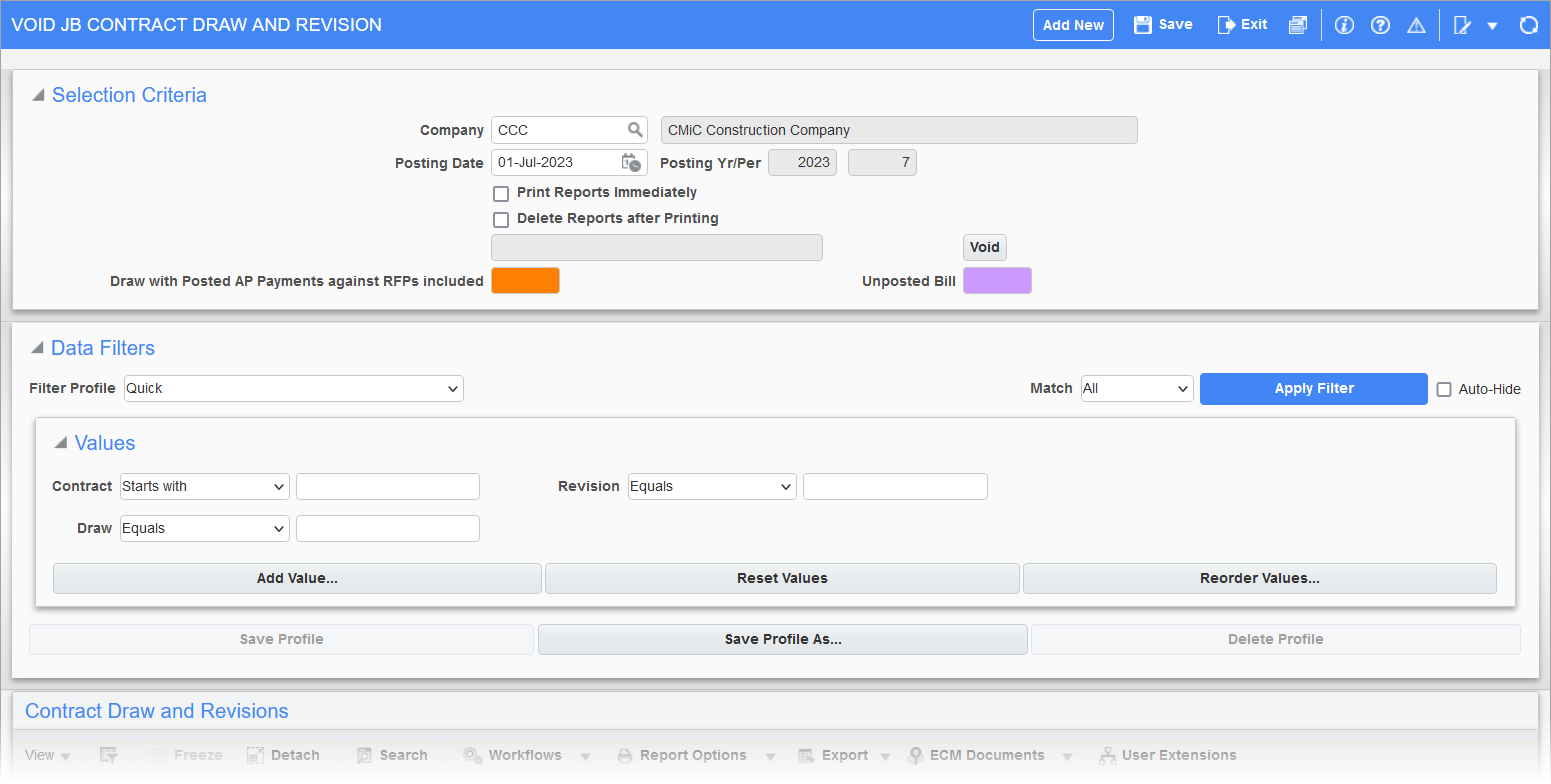Click the ECM Documents dropdown arrow
The image size is (1551, 784).
click(1067, 756)
